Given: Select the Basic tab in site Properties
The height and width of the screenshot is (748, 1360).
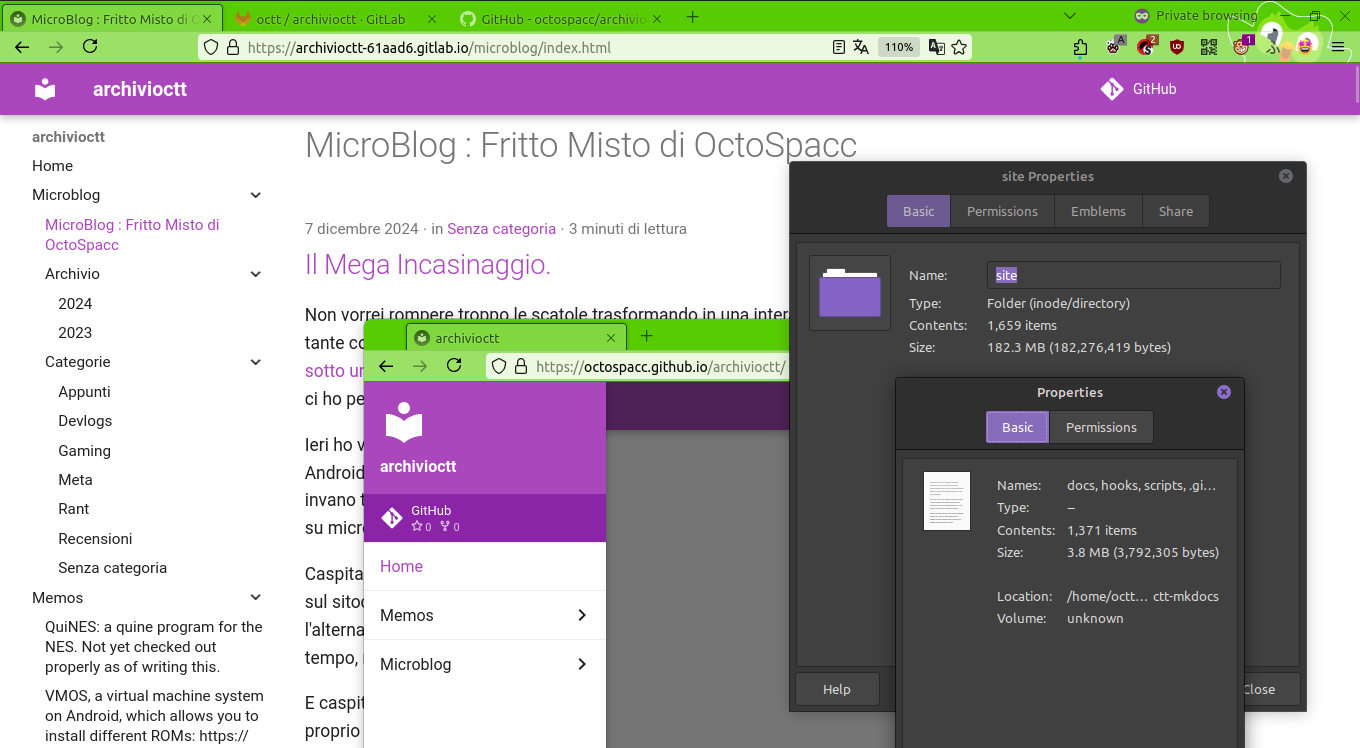Looking at the screenshot, I should click(x=918, y=211).
